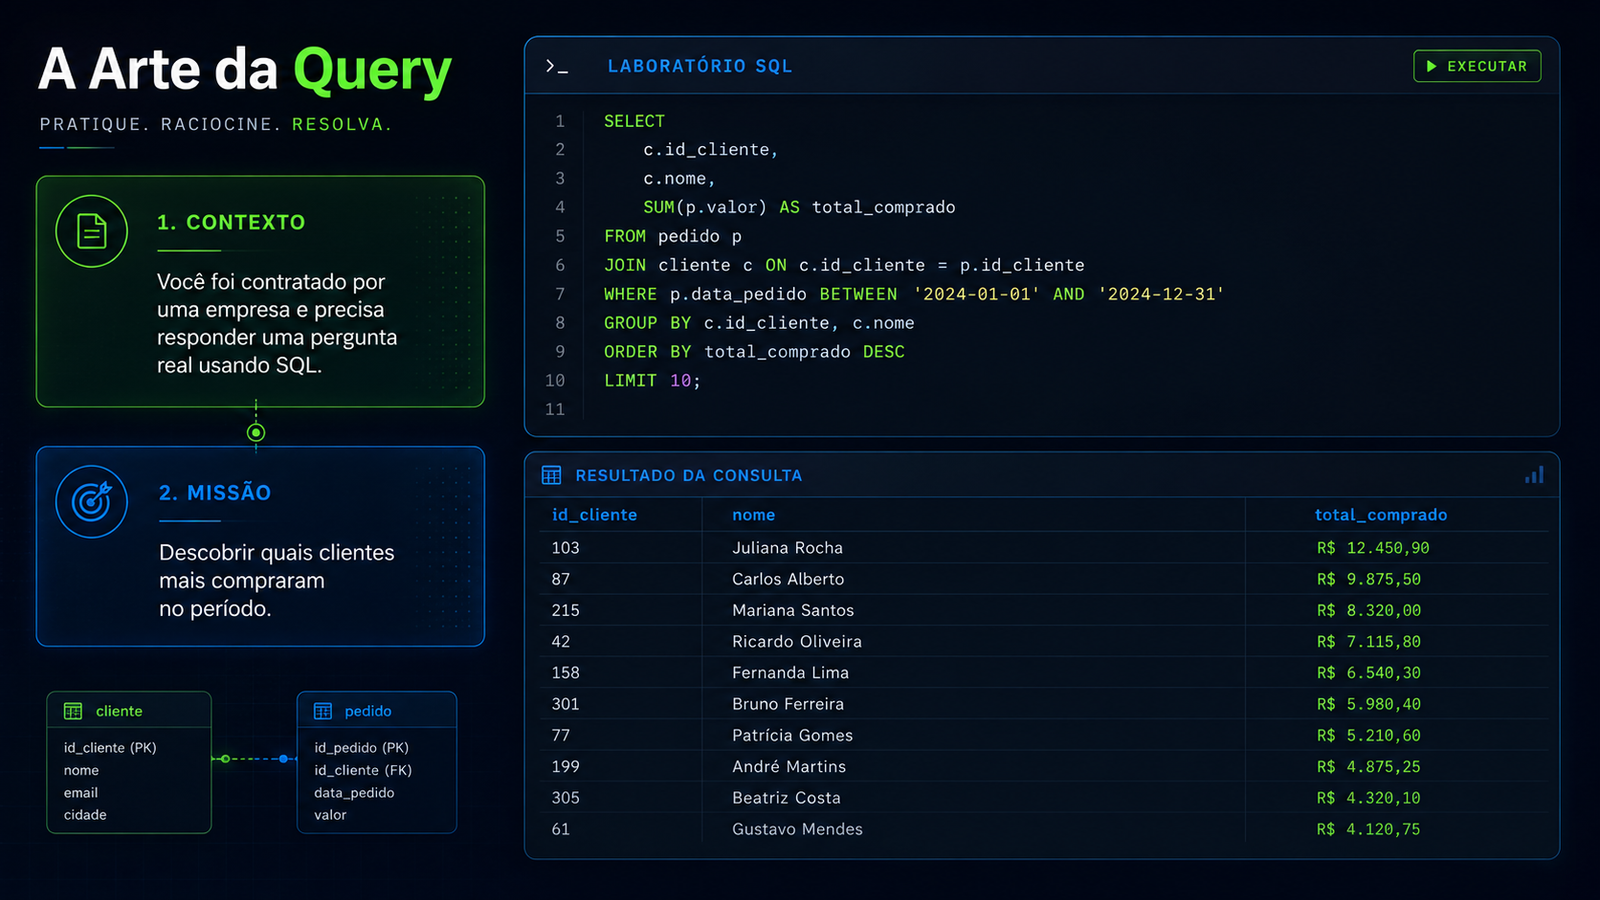Screen dimensions: 1600x900
Task: Click the A Arte da Query title
Action: (245, 70)
